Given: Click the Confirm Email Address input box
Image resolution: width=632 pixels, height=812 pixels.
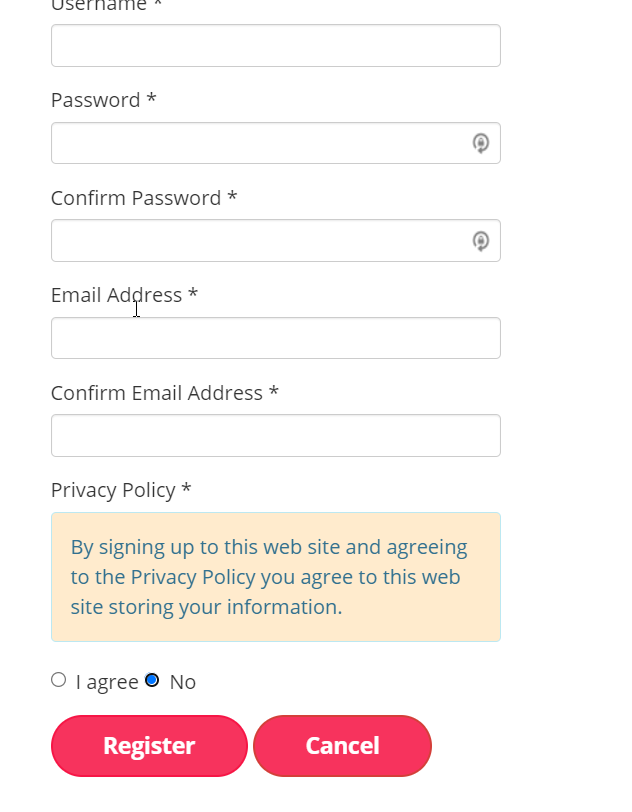Looking at the screenshot, I should (x=275, y=436).
